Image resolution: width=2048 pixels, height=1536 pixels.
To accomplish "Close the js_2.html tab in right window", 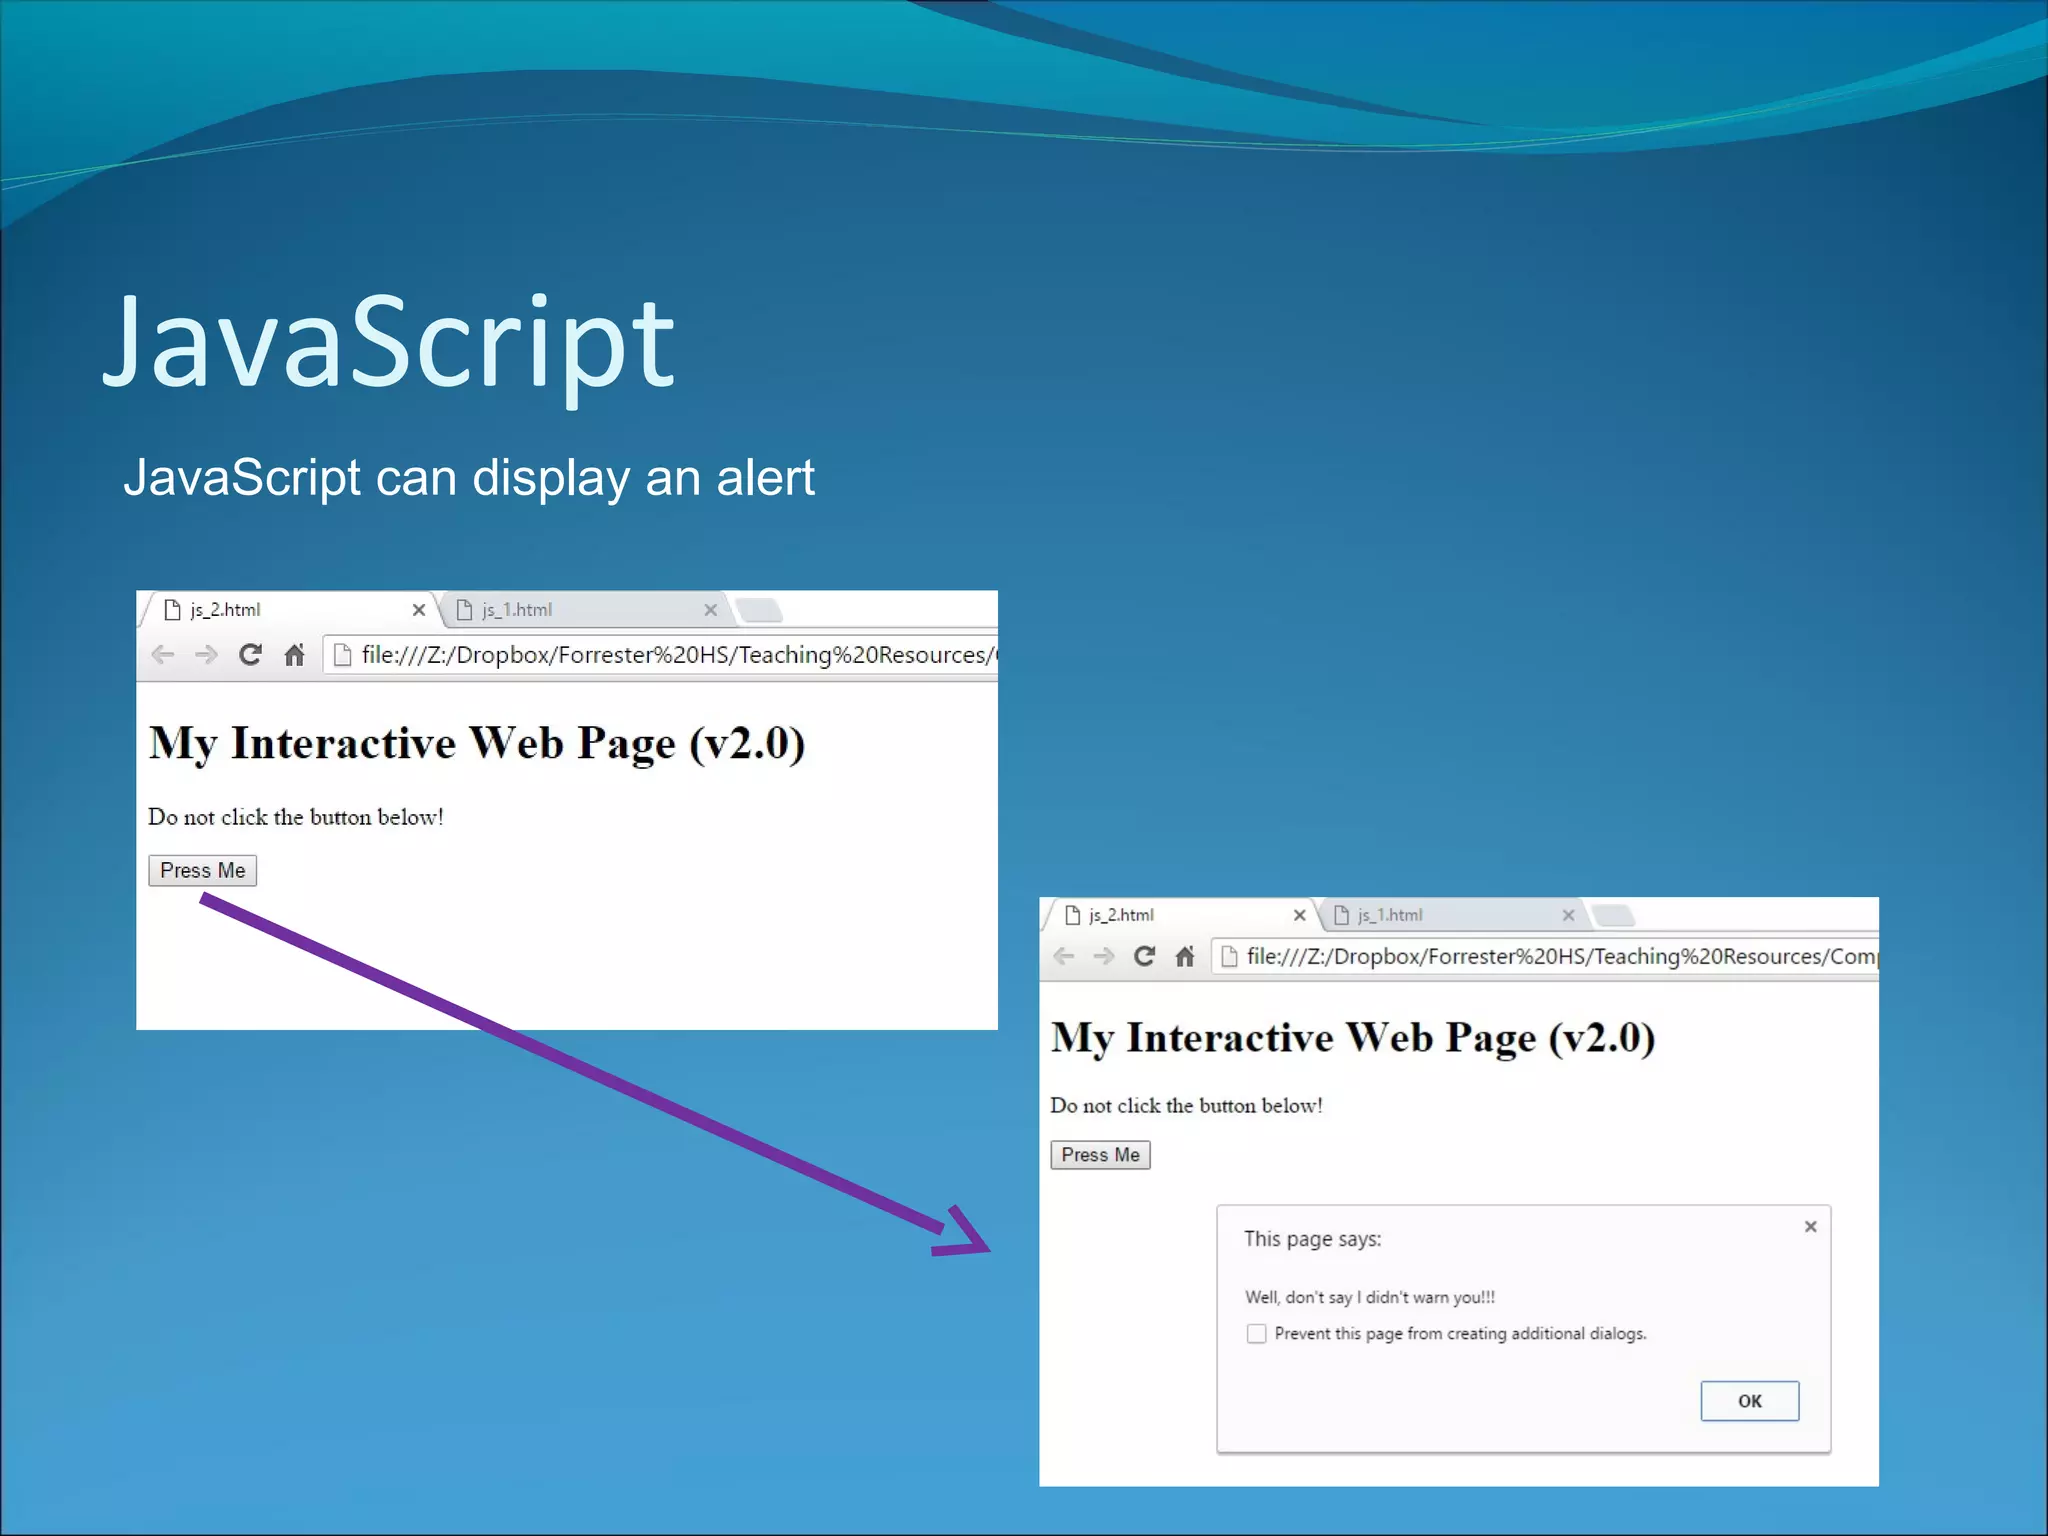I will coord(1299,915).
